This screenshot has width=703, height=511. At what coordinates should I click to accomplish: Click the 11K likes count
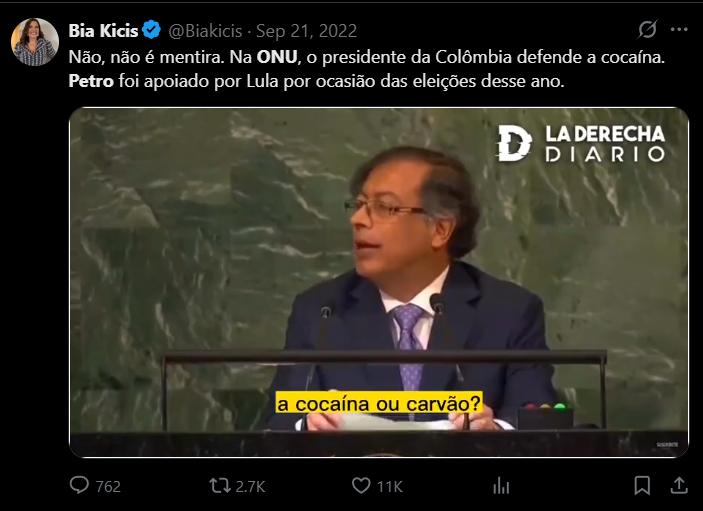click(390, 486)
